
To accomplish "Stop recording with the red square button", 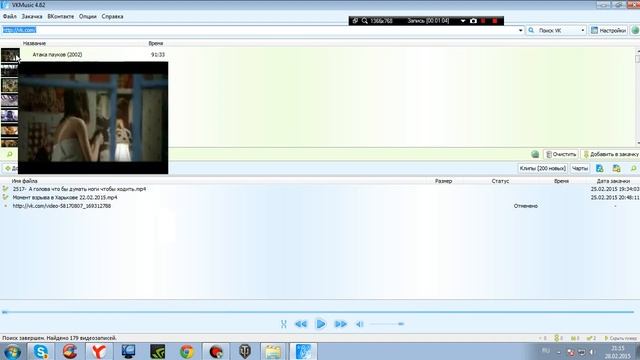I will [495, 21].
